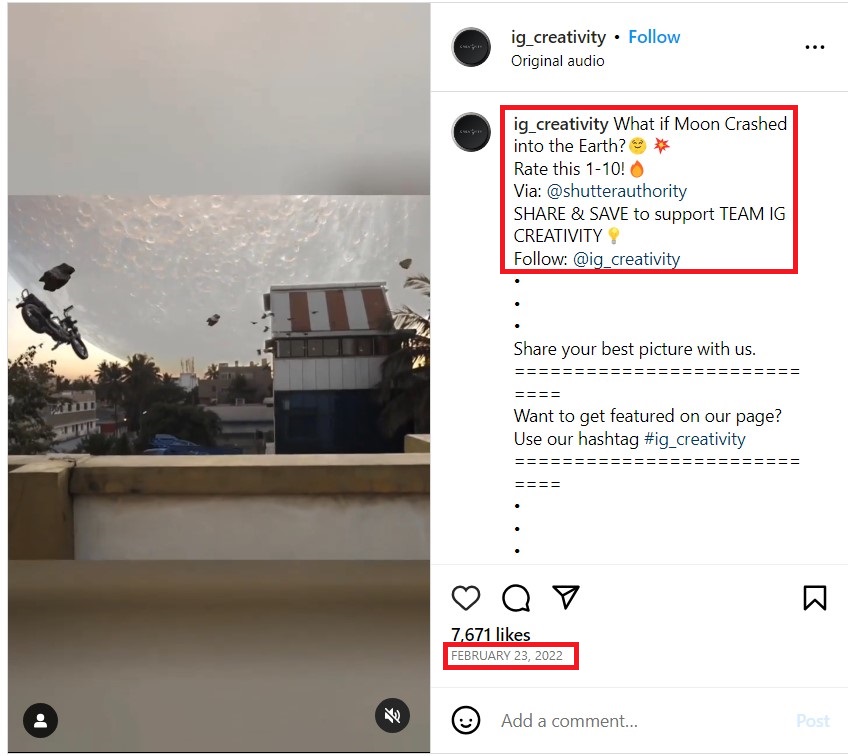Click the @ig_creativity mention in caption

click(626, 259)
